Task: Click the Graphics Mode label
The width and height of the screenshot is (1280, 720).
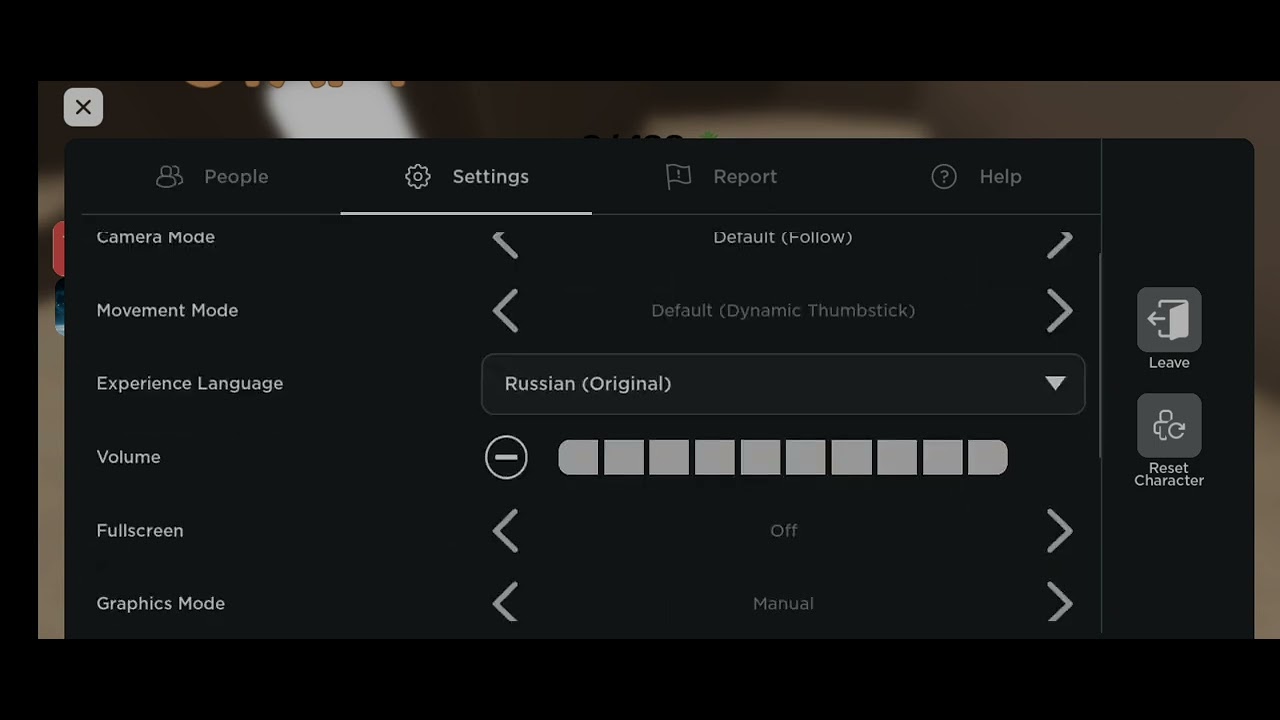Action: pos(161,604)
